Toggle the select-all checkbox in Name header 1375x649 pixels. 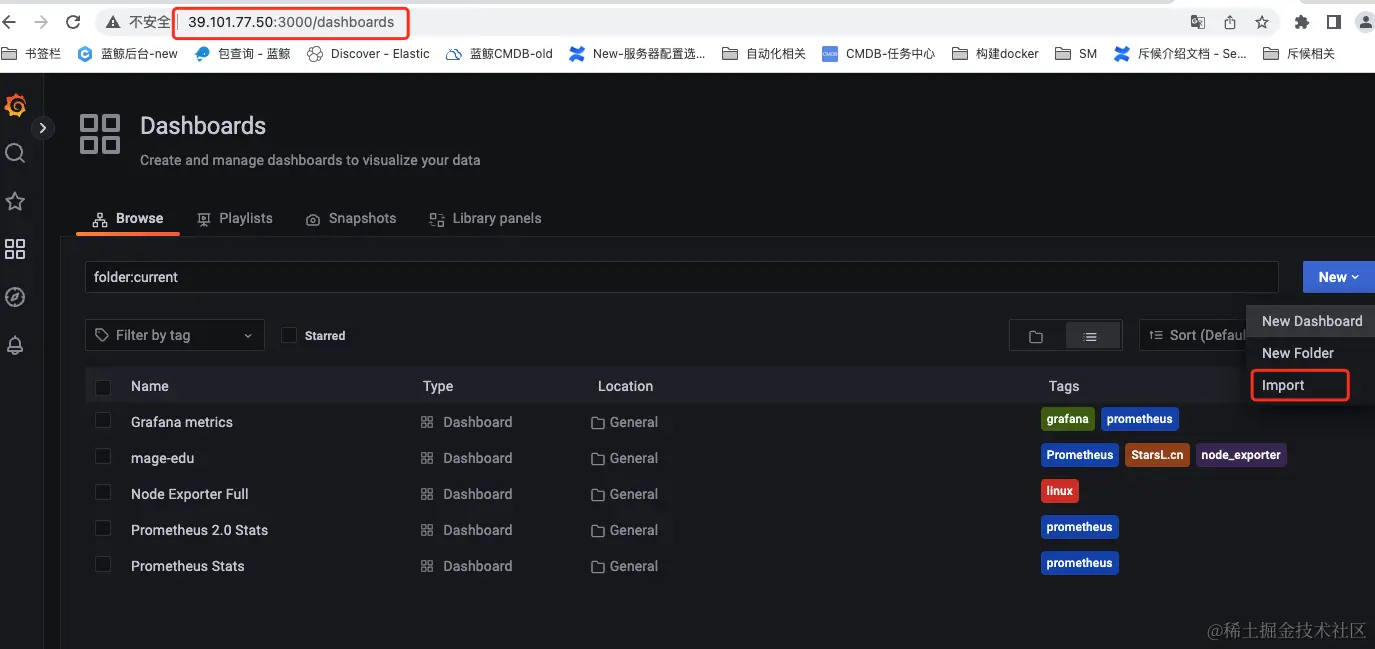click(103, 387)
